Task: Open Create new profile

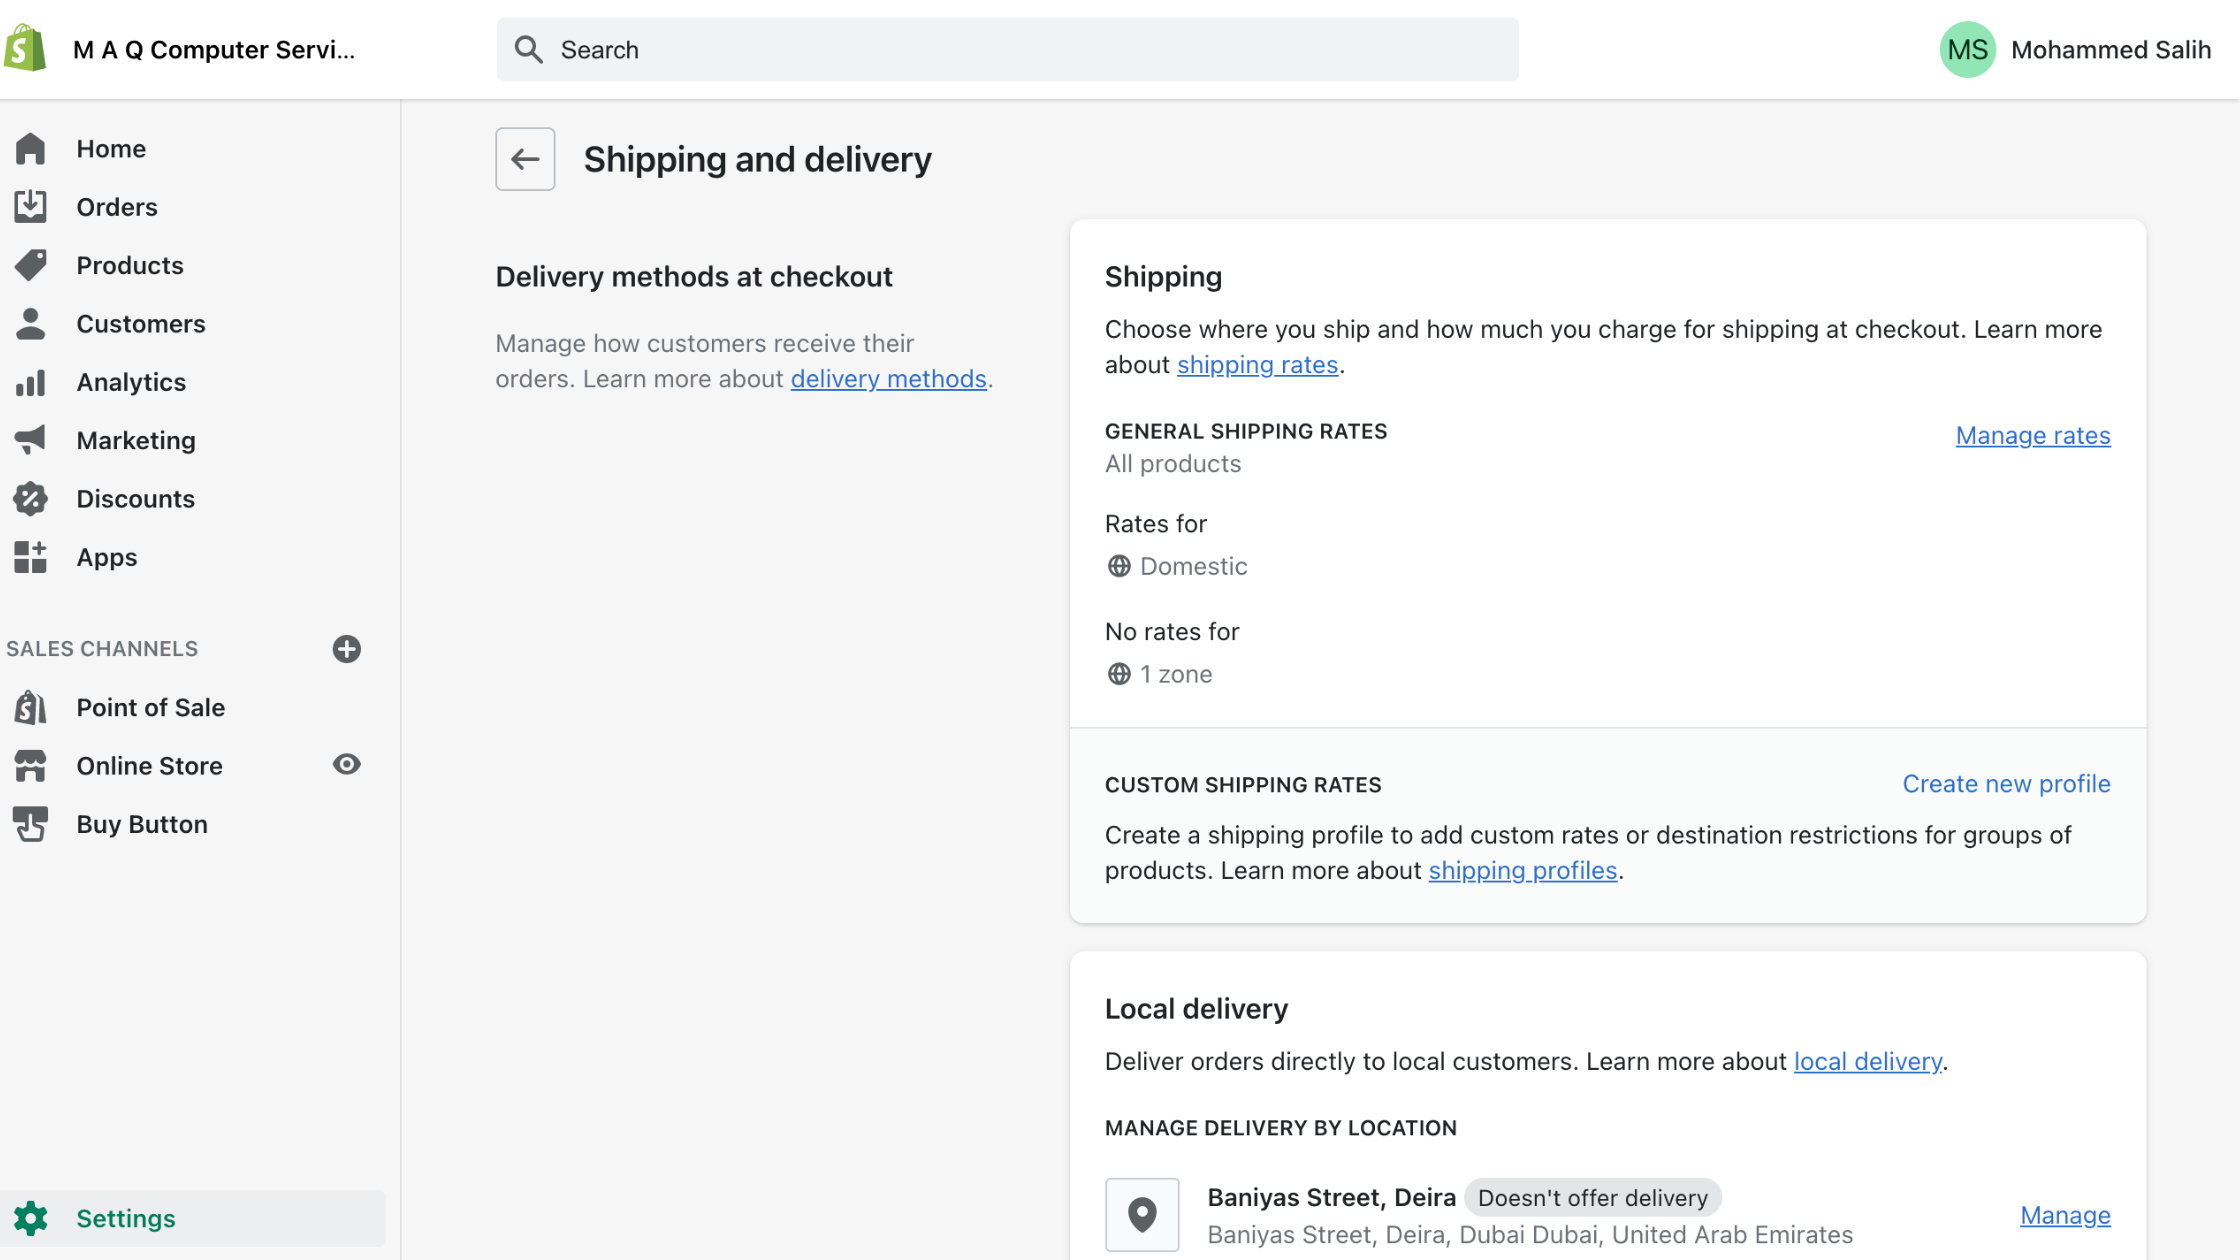Action: point(2006,783)
